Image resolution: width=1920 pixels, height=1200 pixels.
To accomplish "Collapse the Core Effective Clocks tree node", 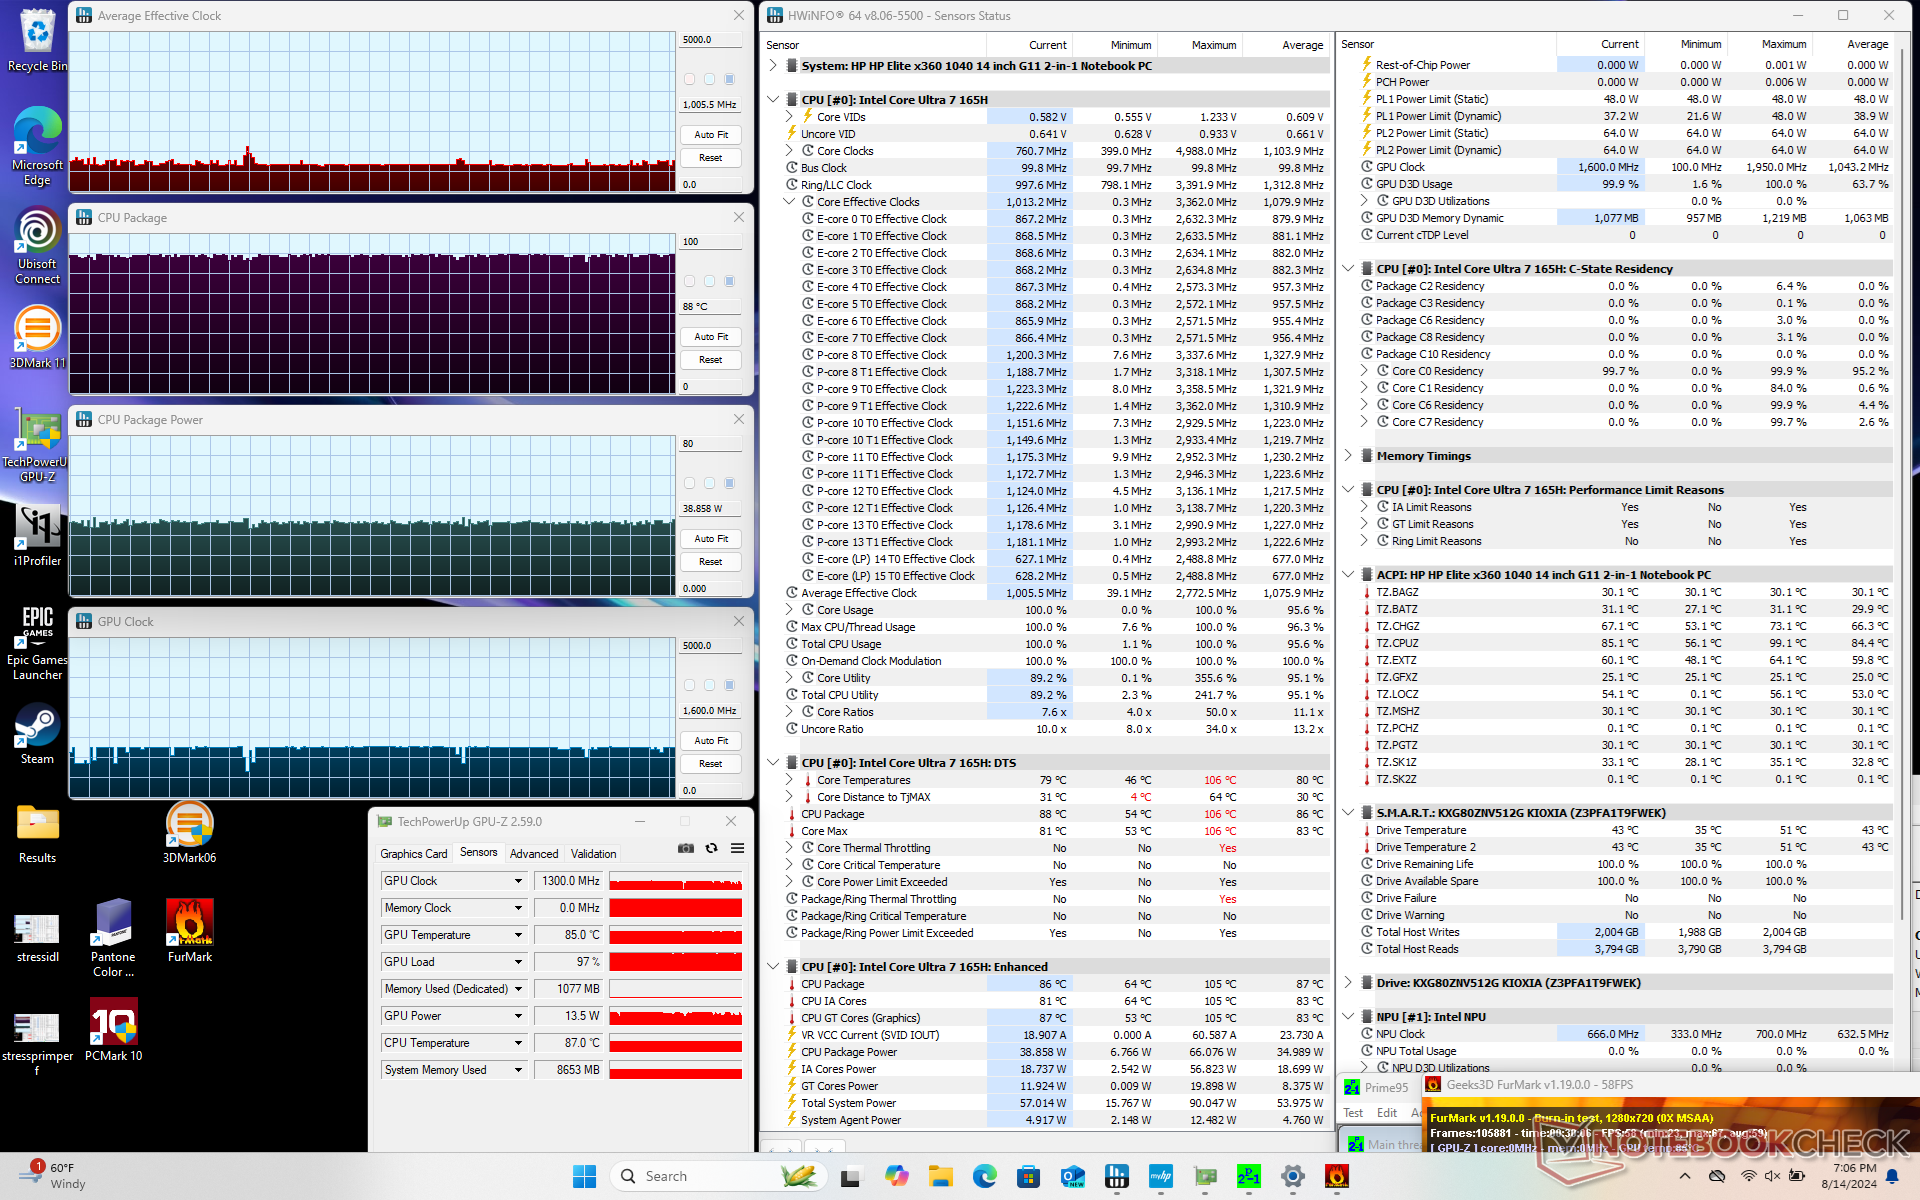I will (789, 202).
